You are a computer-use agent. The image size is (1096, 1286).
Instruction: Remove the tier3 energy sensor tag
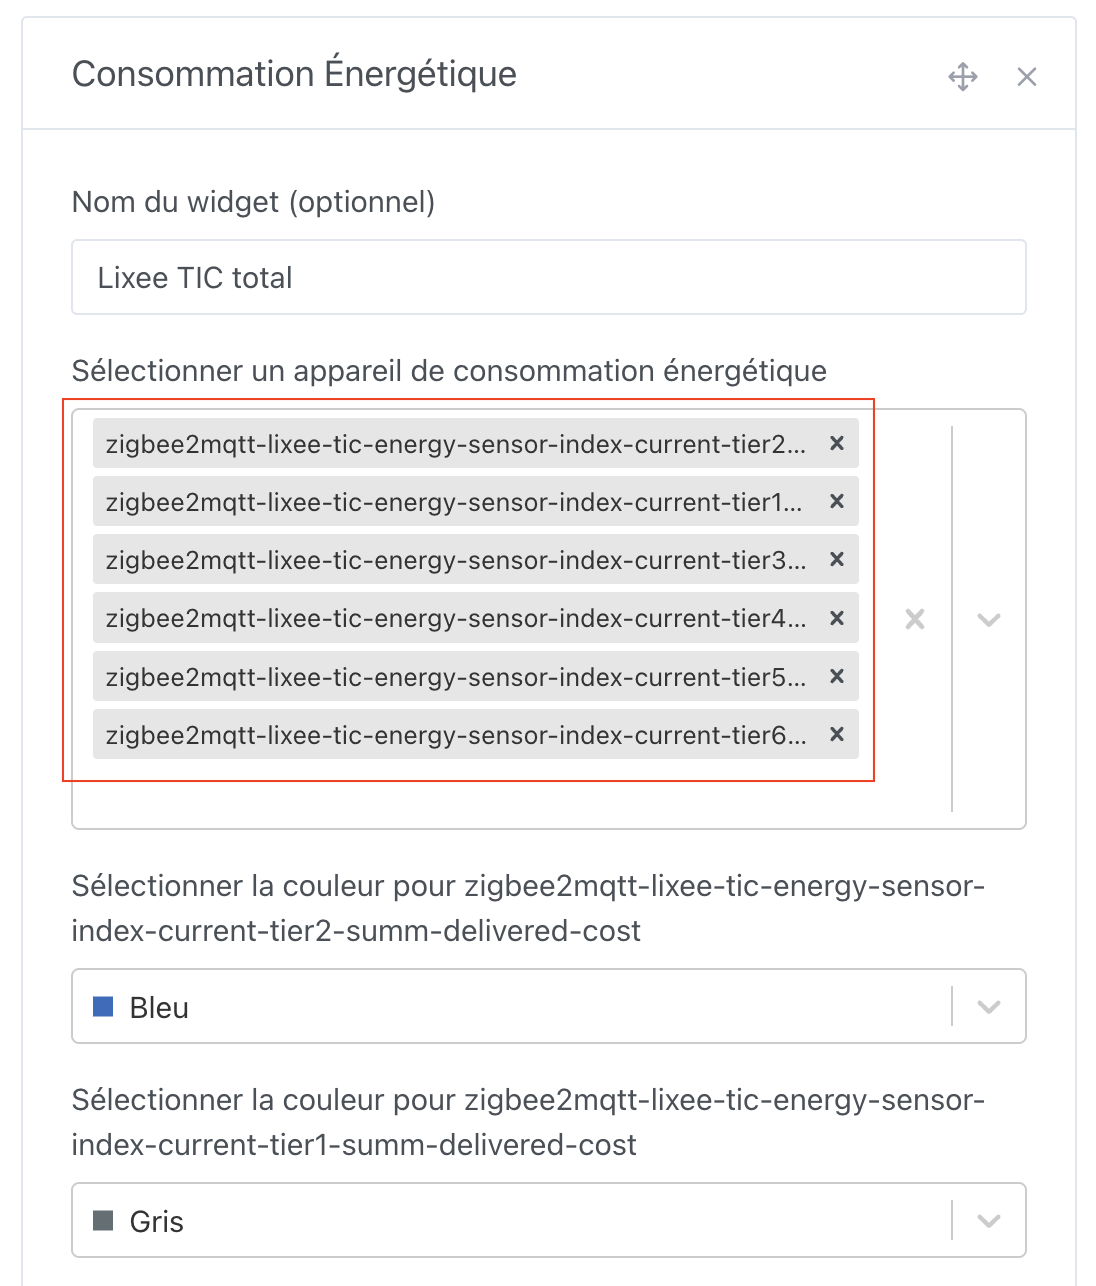(x=837, y=560)
